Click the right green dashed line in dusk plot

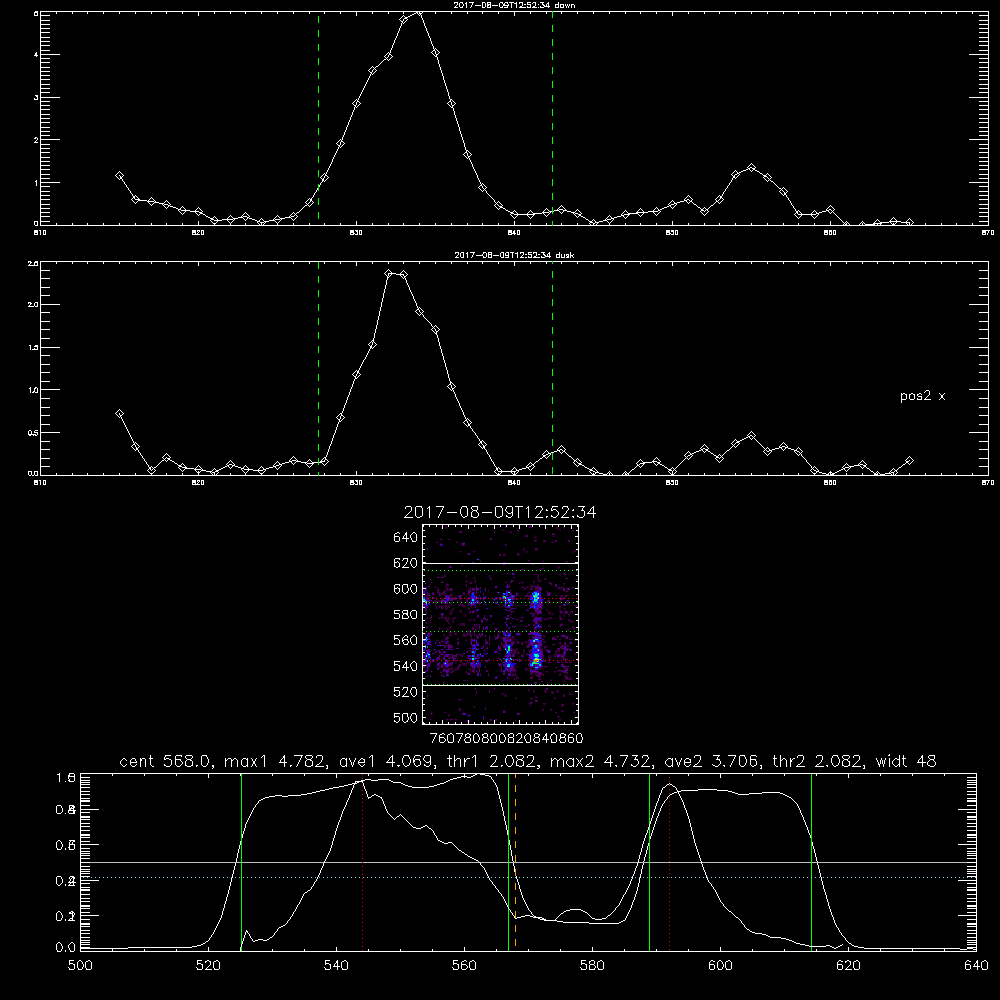click(x=552, y=368)
